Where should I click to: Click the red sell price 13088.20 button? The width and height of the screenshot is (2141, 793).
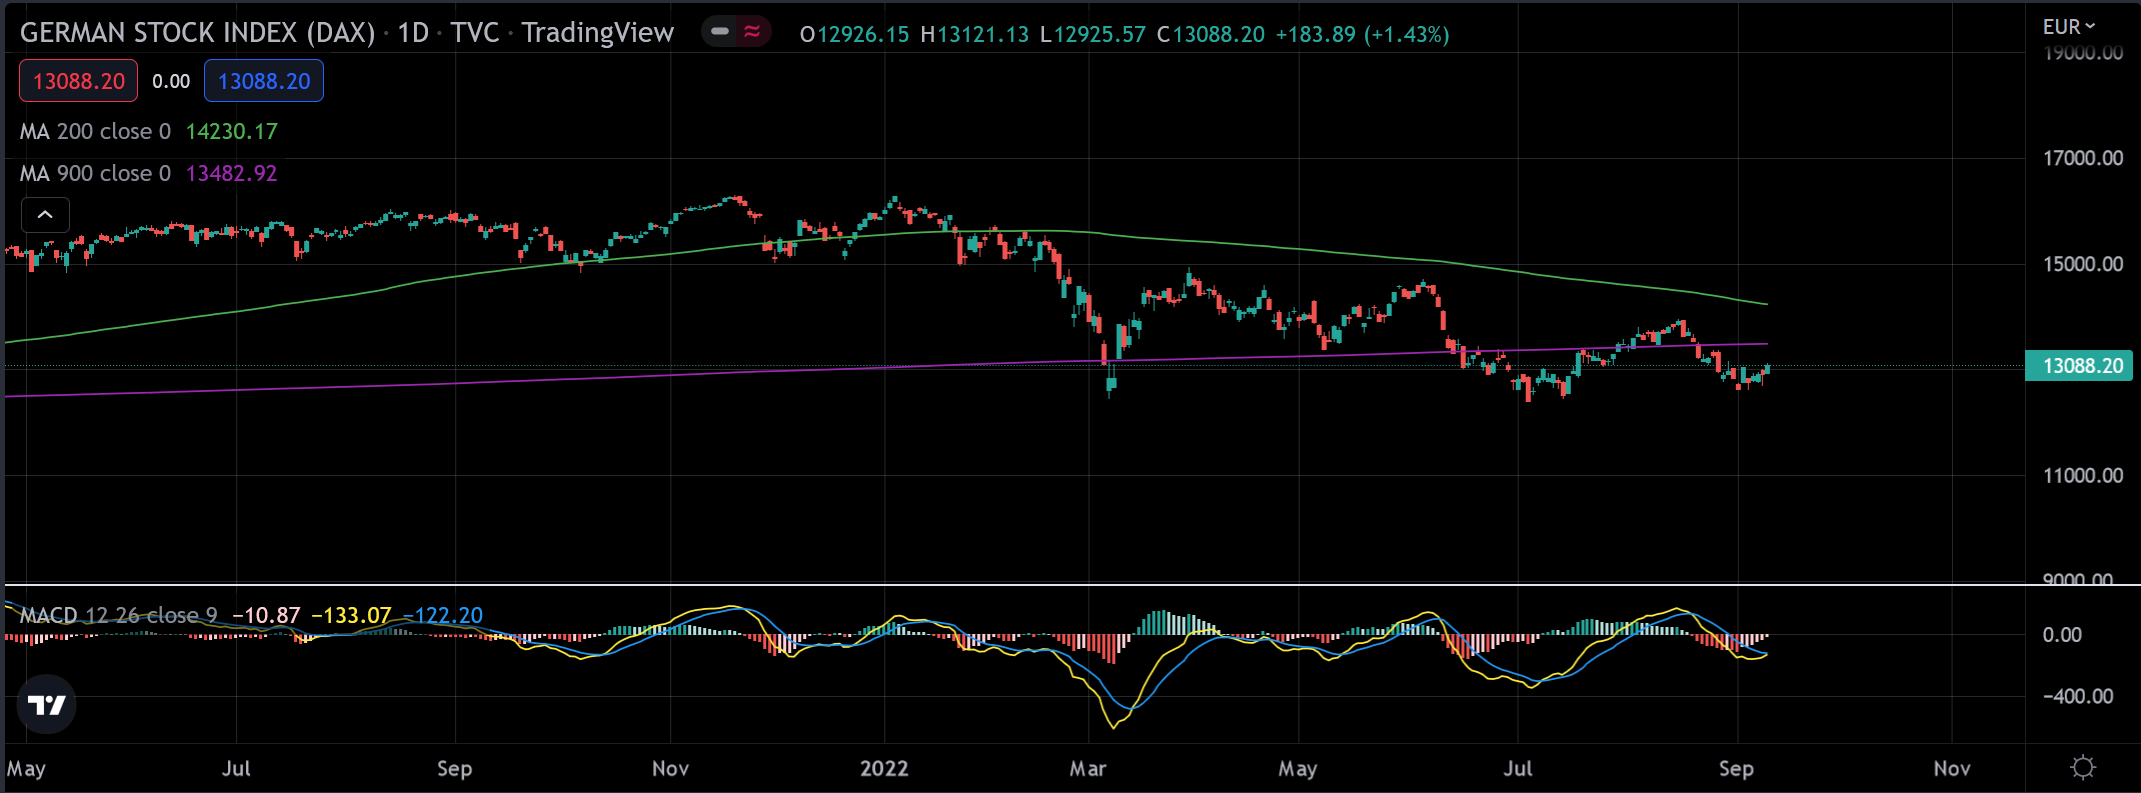[78, 81]
